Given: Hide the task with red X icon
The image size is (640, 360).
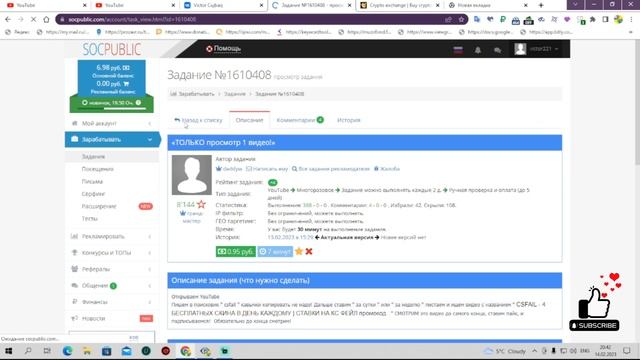Looking at the screenshot, I should coord(309,251).
